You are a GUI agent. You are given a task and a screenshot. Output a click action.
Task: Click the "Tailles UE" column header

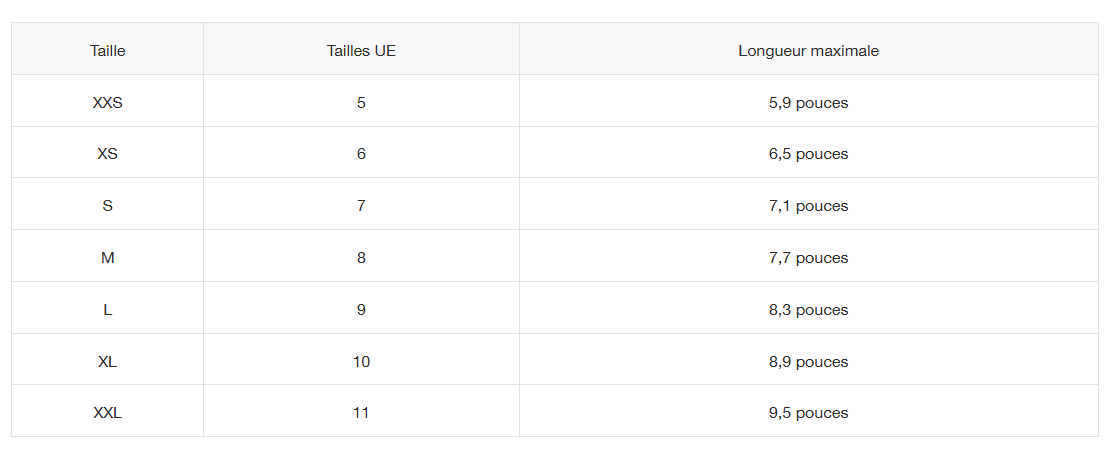point(361,50)
